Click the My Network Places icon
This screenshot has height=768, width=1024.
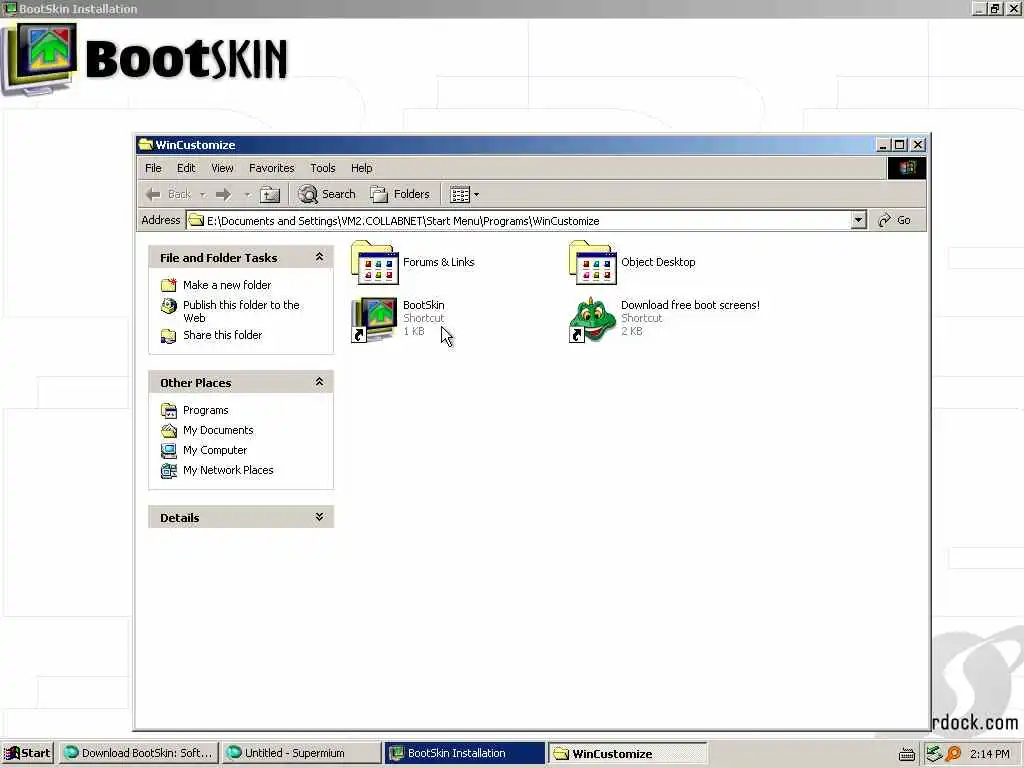pos(168,470)
